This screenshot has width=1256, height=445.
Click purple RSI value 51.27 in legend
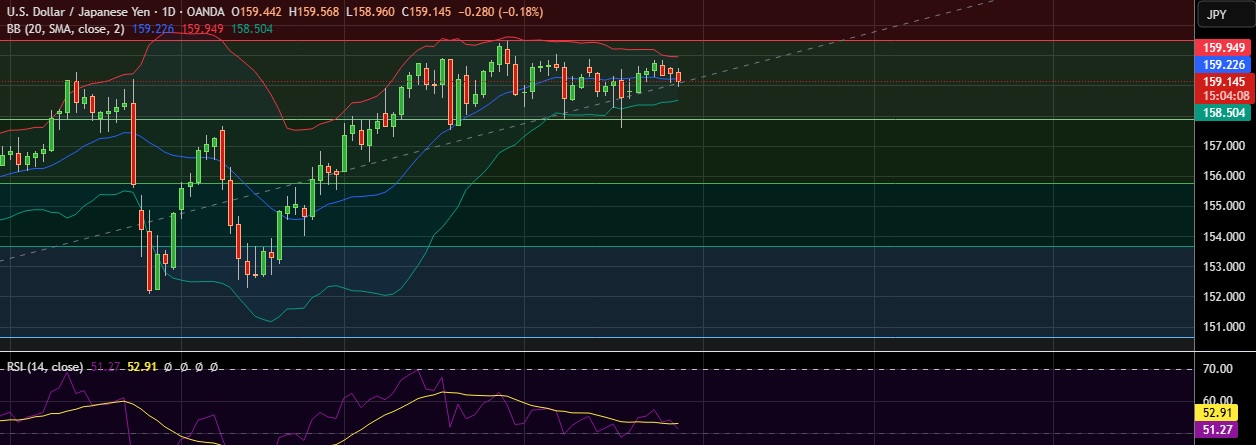tap(104, 367)
